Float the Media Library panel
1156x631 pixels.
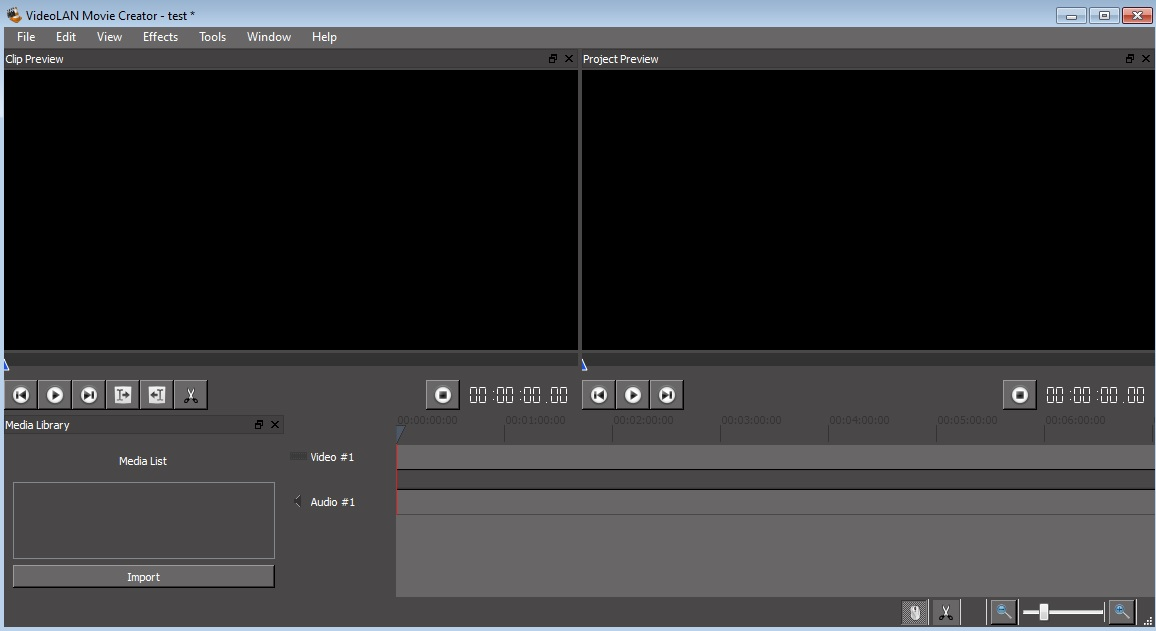[259, 425]
